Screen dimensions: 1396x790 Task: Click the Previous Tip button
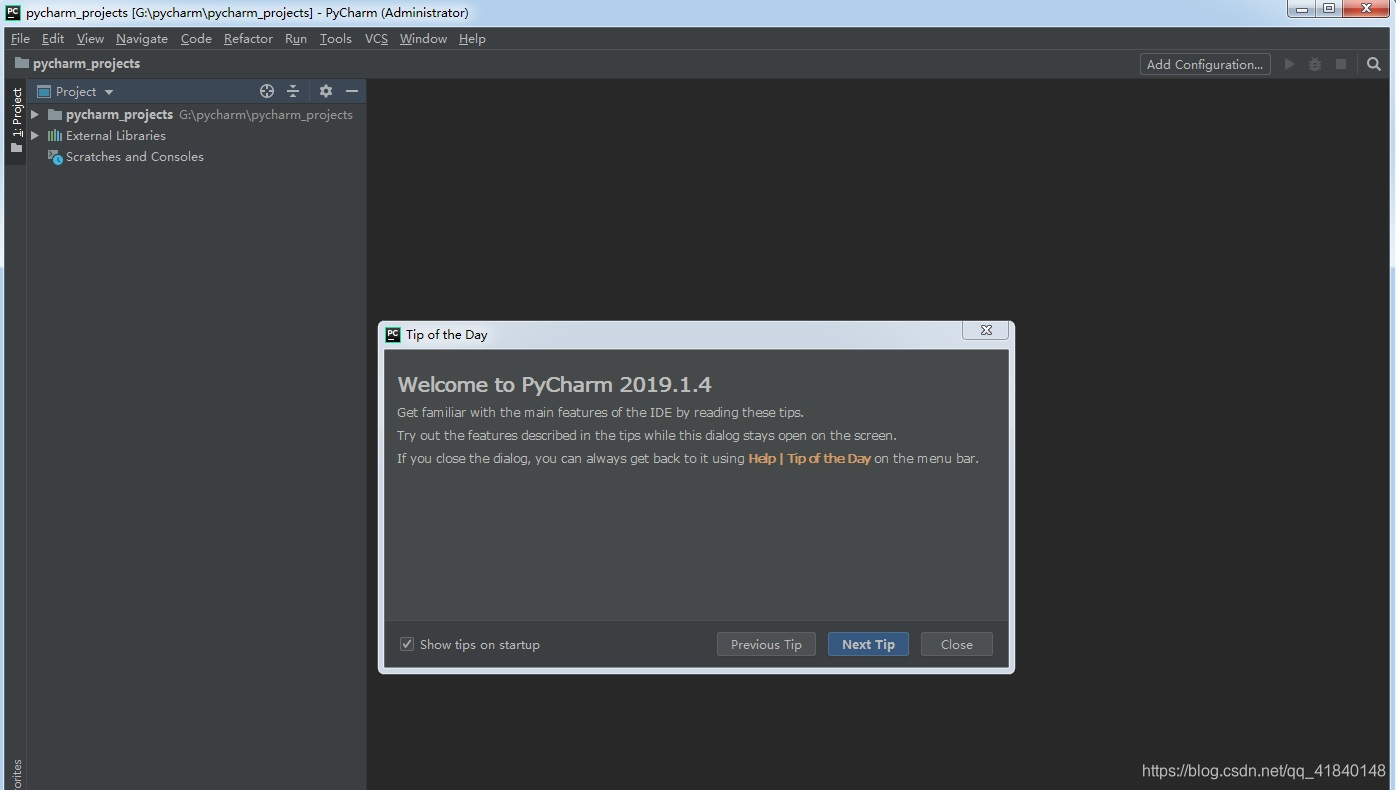(x=766, y=644)
